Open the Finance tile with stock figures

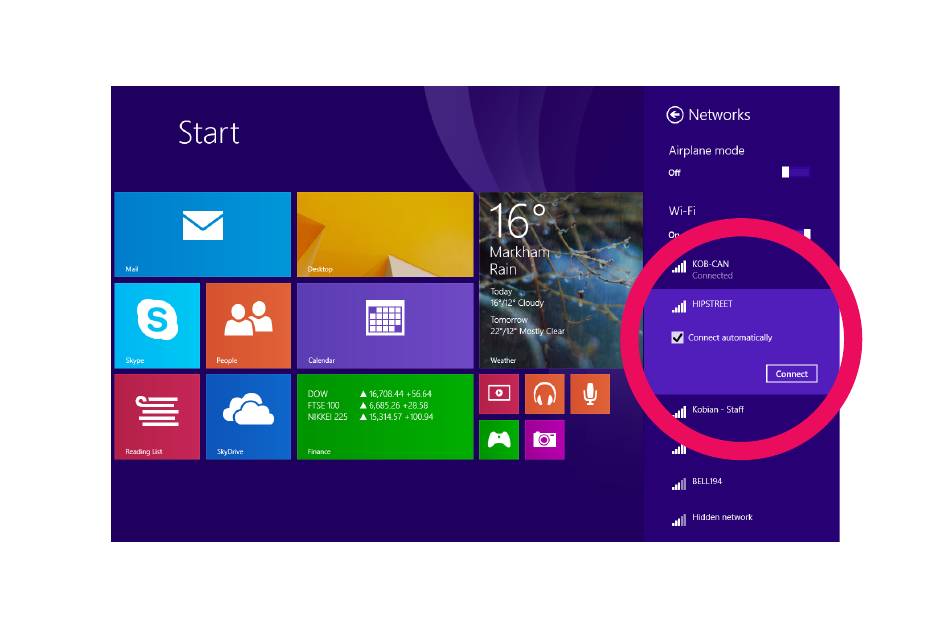coord(385,417)
